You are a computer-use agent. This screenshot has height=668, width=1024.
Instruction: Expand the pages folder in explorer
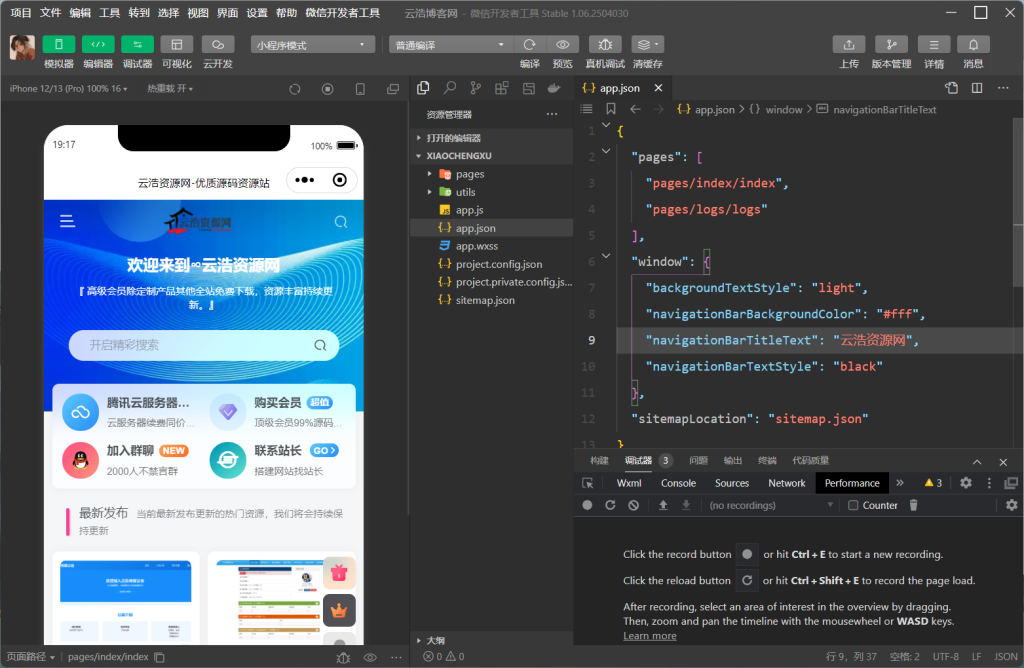[469, 174]
